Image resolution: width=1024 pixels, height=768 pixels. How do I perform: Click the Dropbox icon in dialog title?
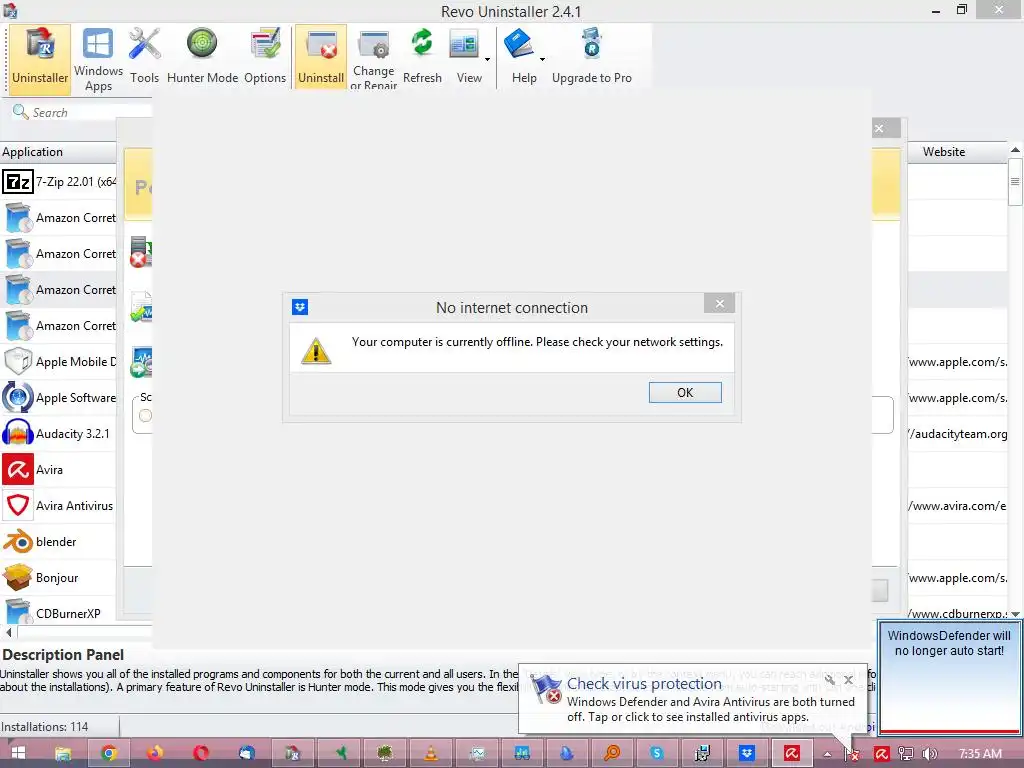click(x=300, y=307)
